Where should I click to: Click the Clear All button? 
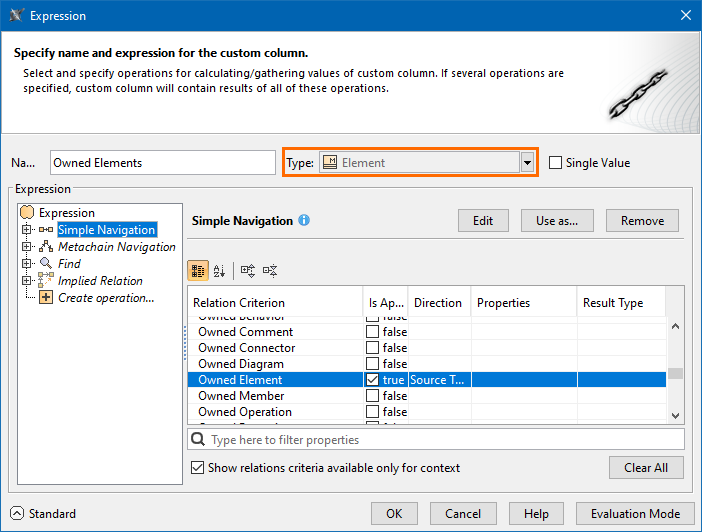point(646,468)
